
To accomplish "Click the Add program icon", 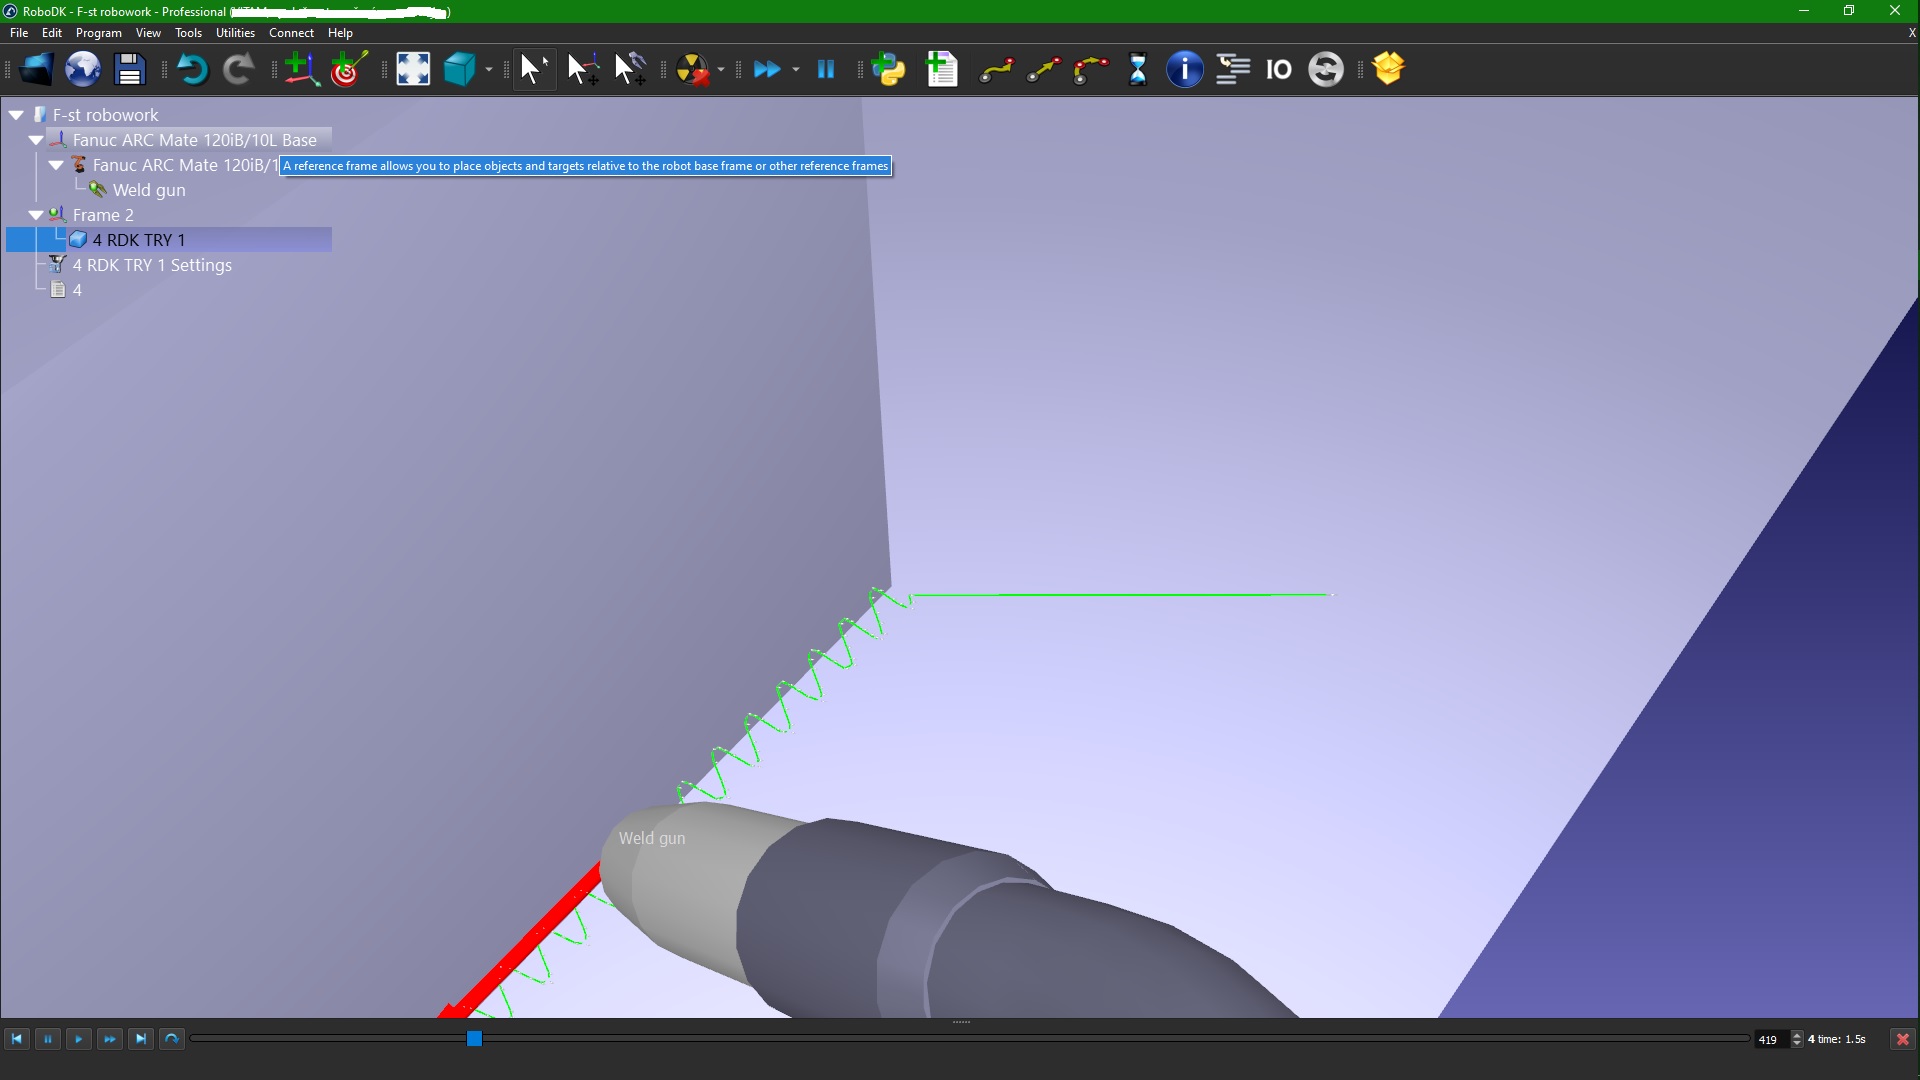I will click(x=942, y=69).
